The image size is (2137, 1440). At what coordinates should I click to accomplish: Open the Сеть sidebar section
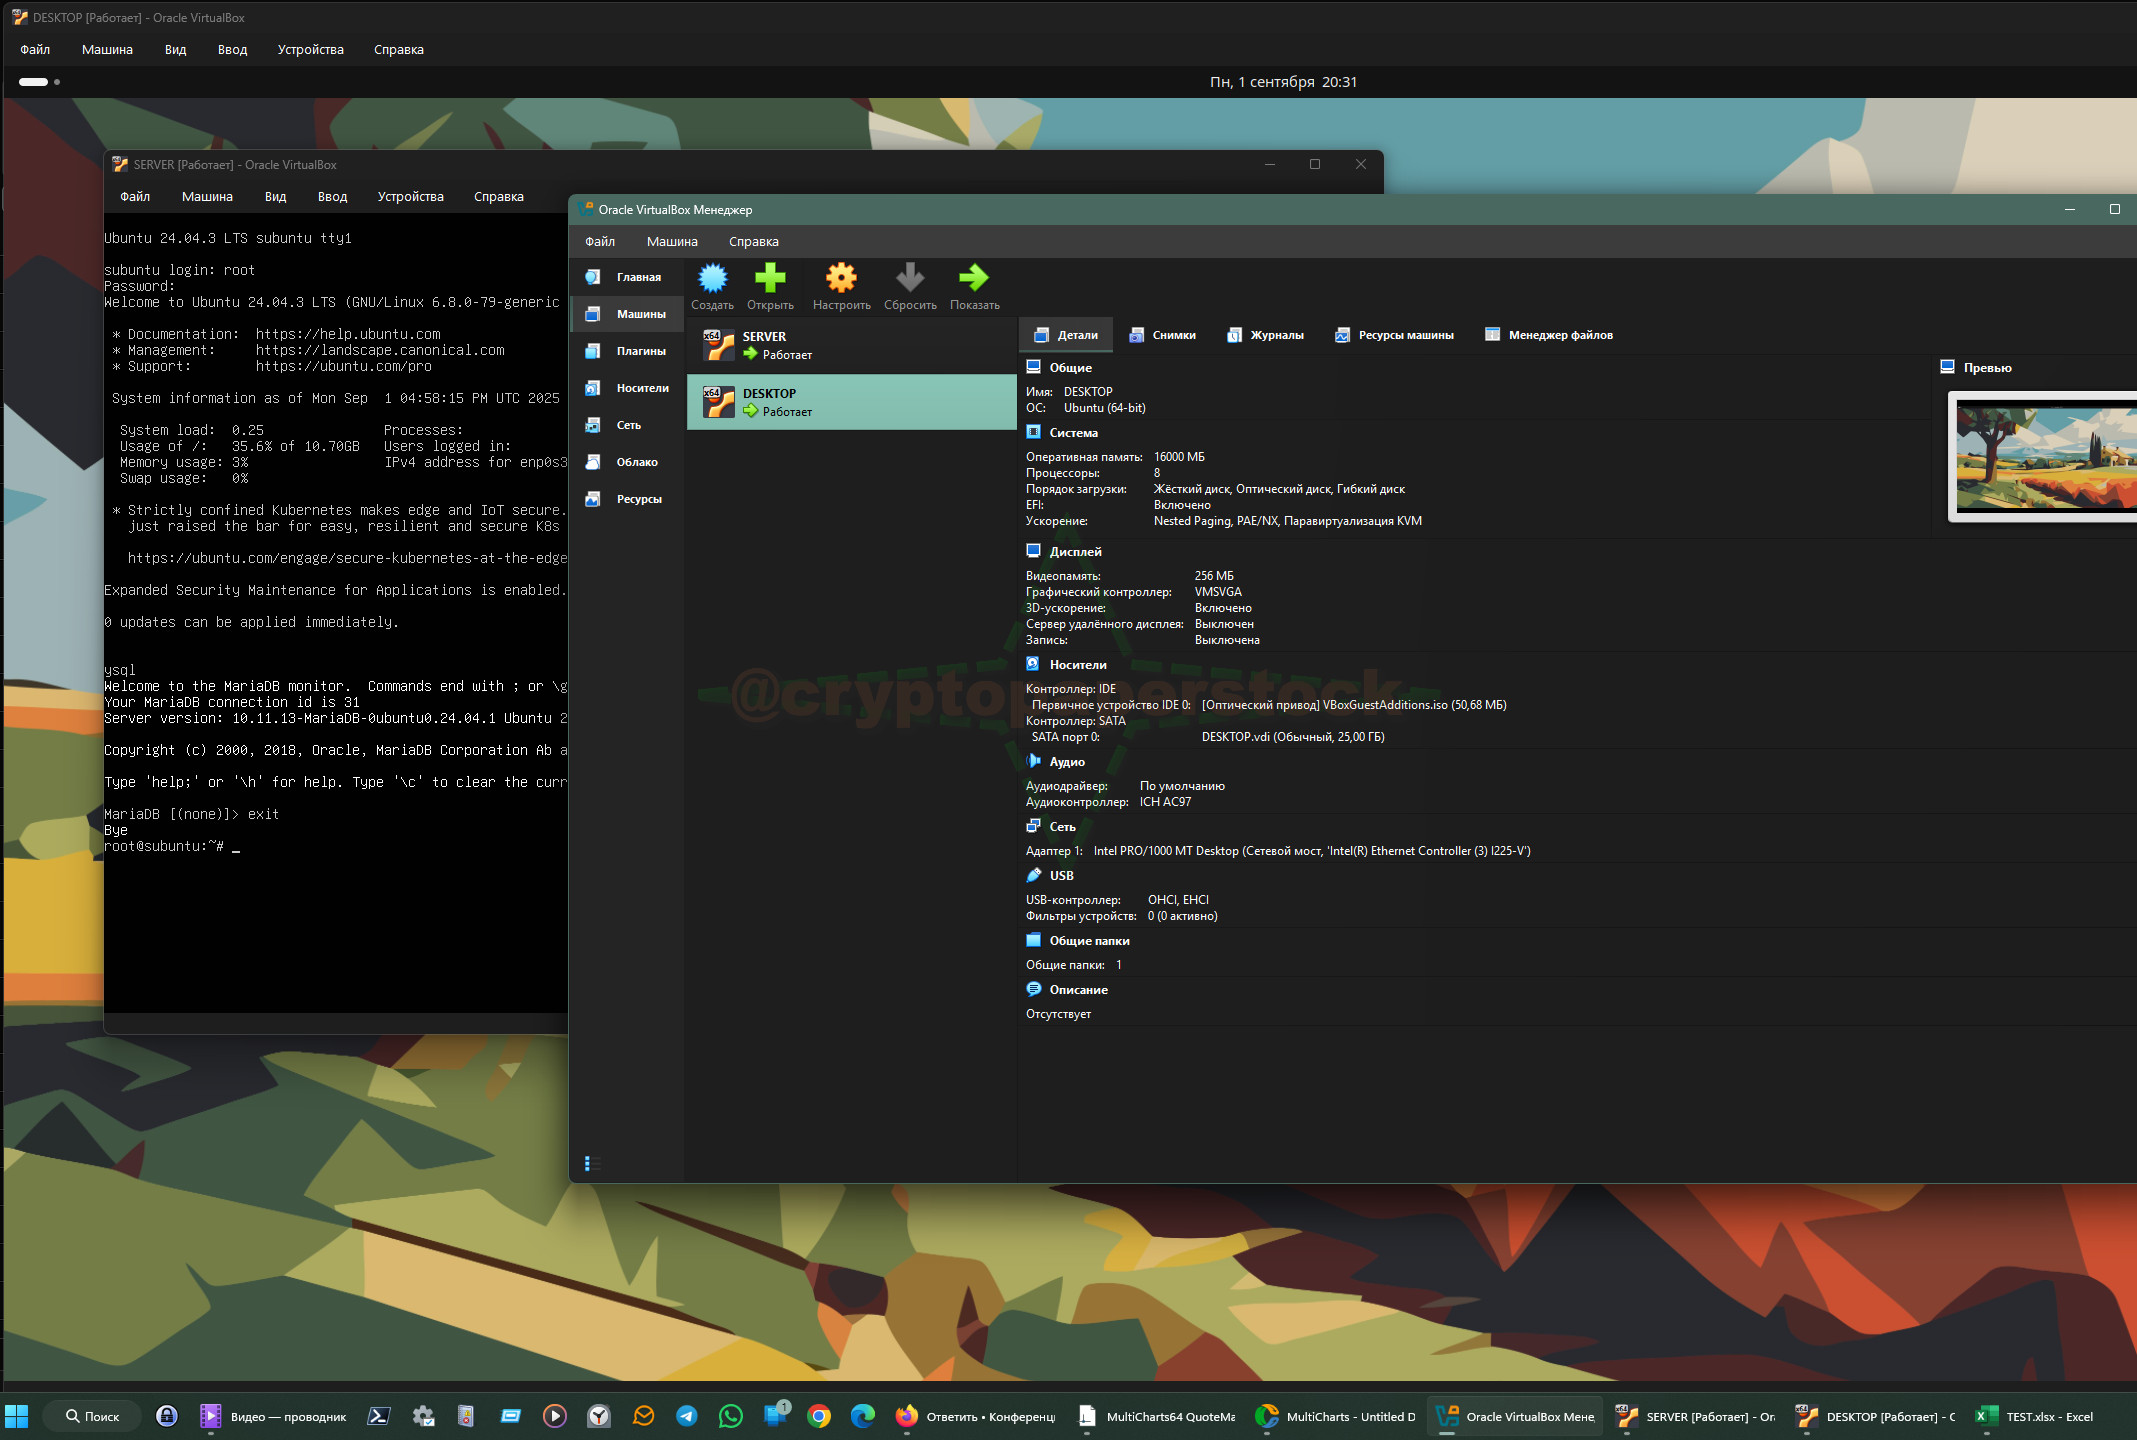pyautogui.click(x=628, y=425)
